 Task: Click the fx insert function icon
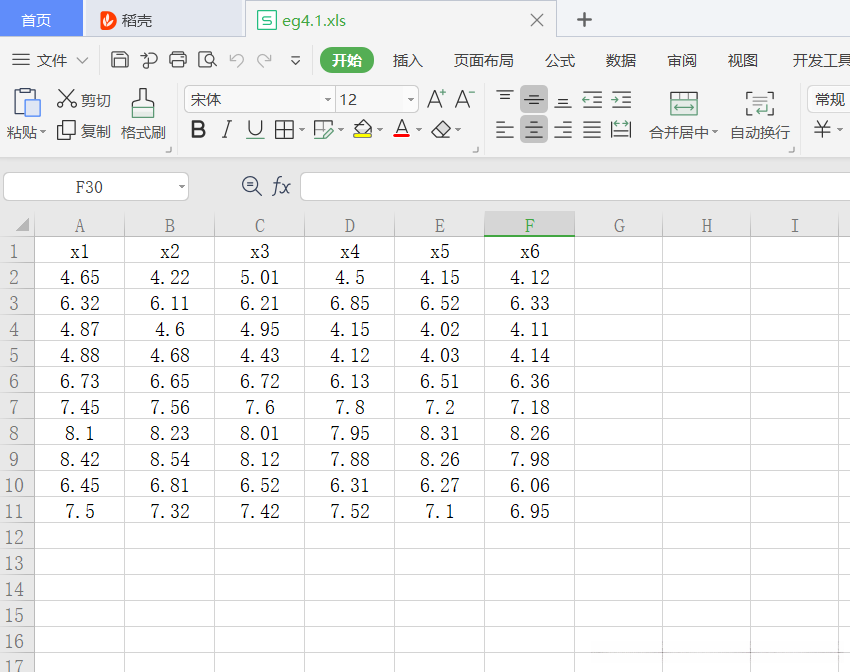click(x=282, y=186)
